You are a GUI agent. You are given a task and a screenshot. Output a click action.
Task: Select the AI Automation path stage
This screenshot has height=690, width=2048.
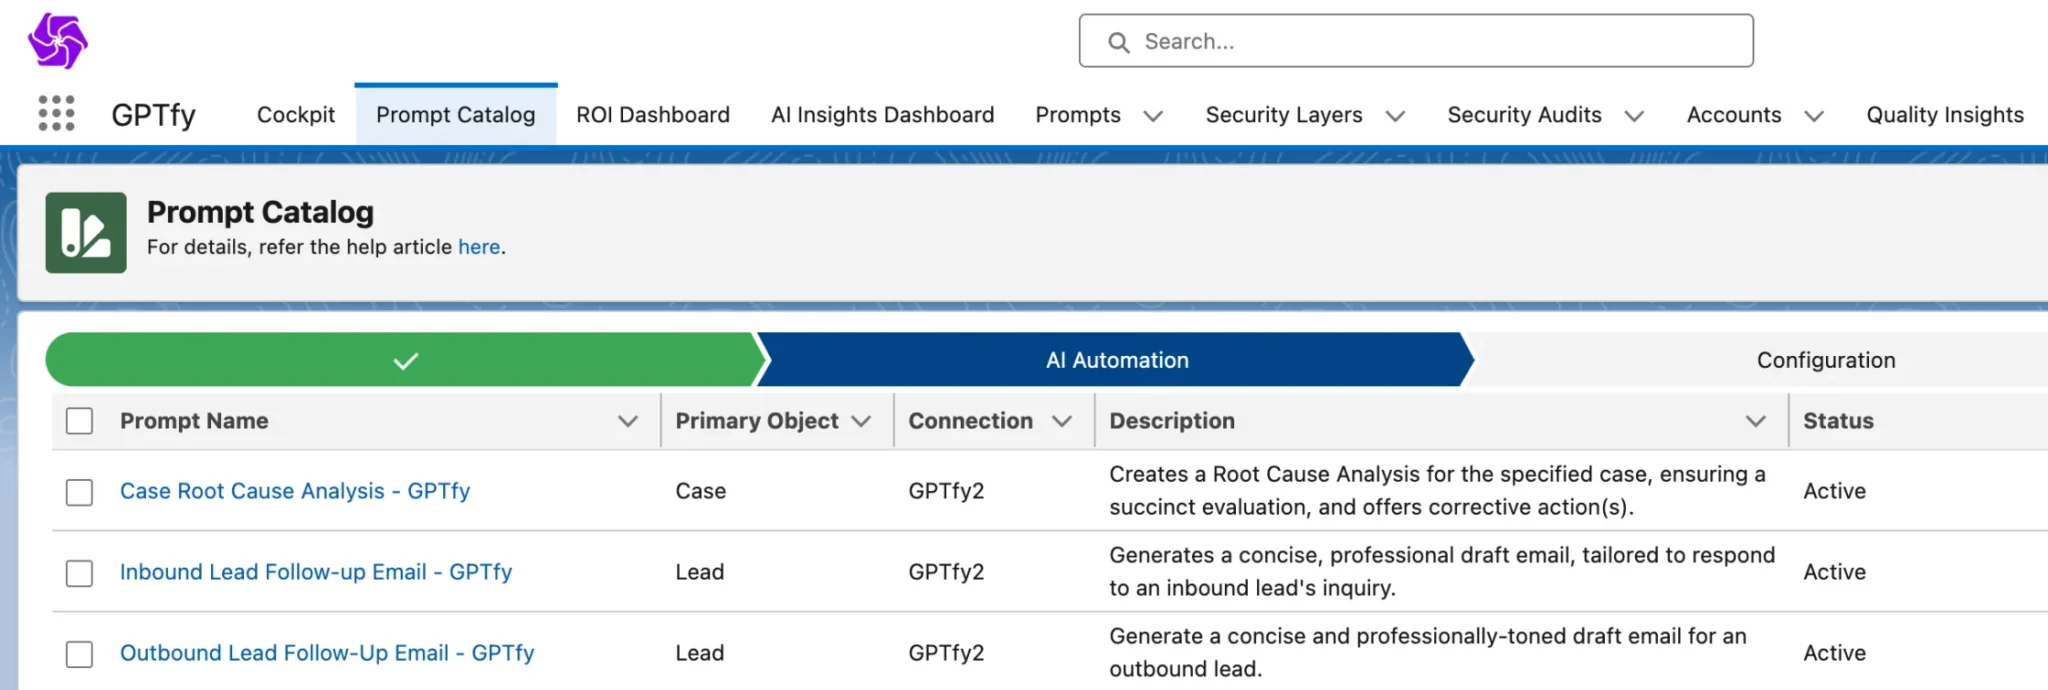[x=1116, y=360]
